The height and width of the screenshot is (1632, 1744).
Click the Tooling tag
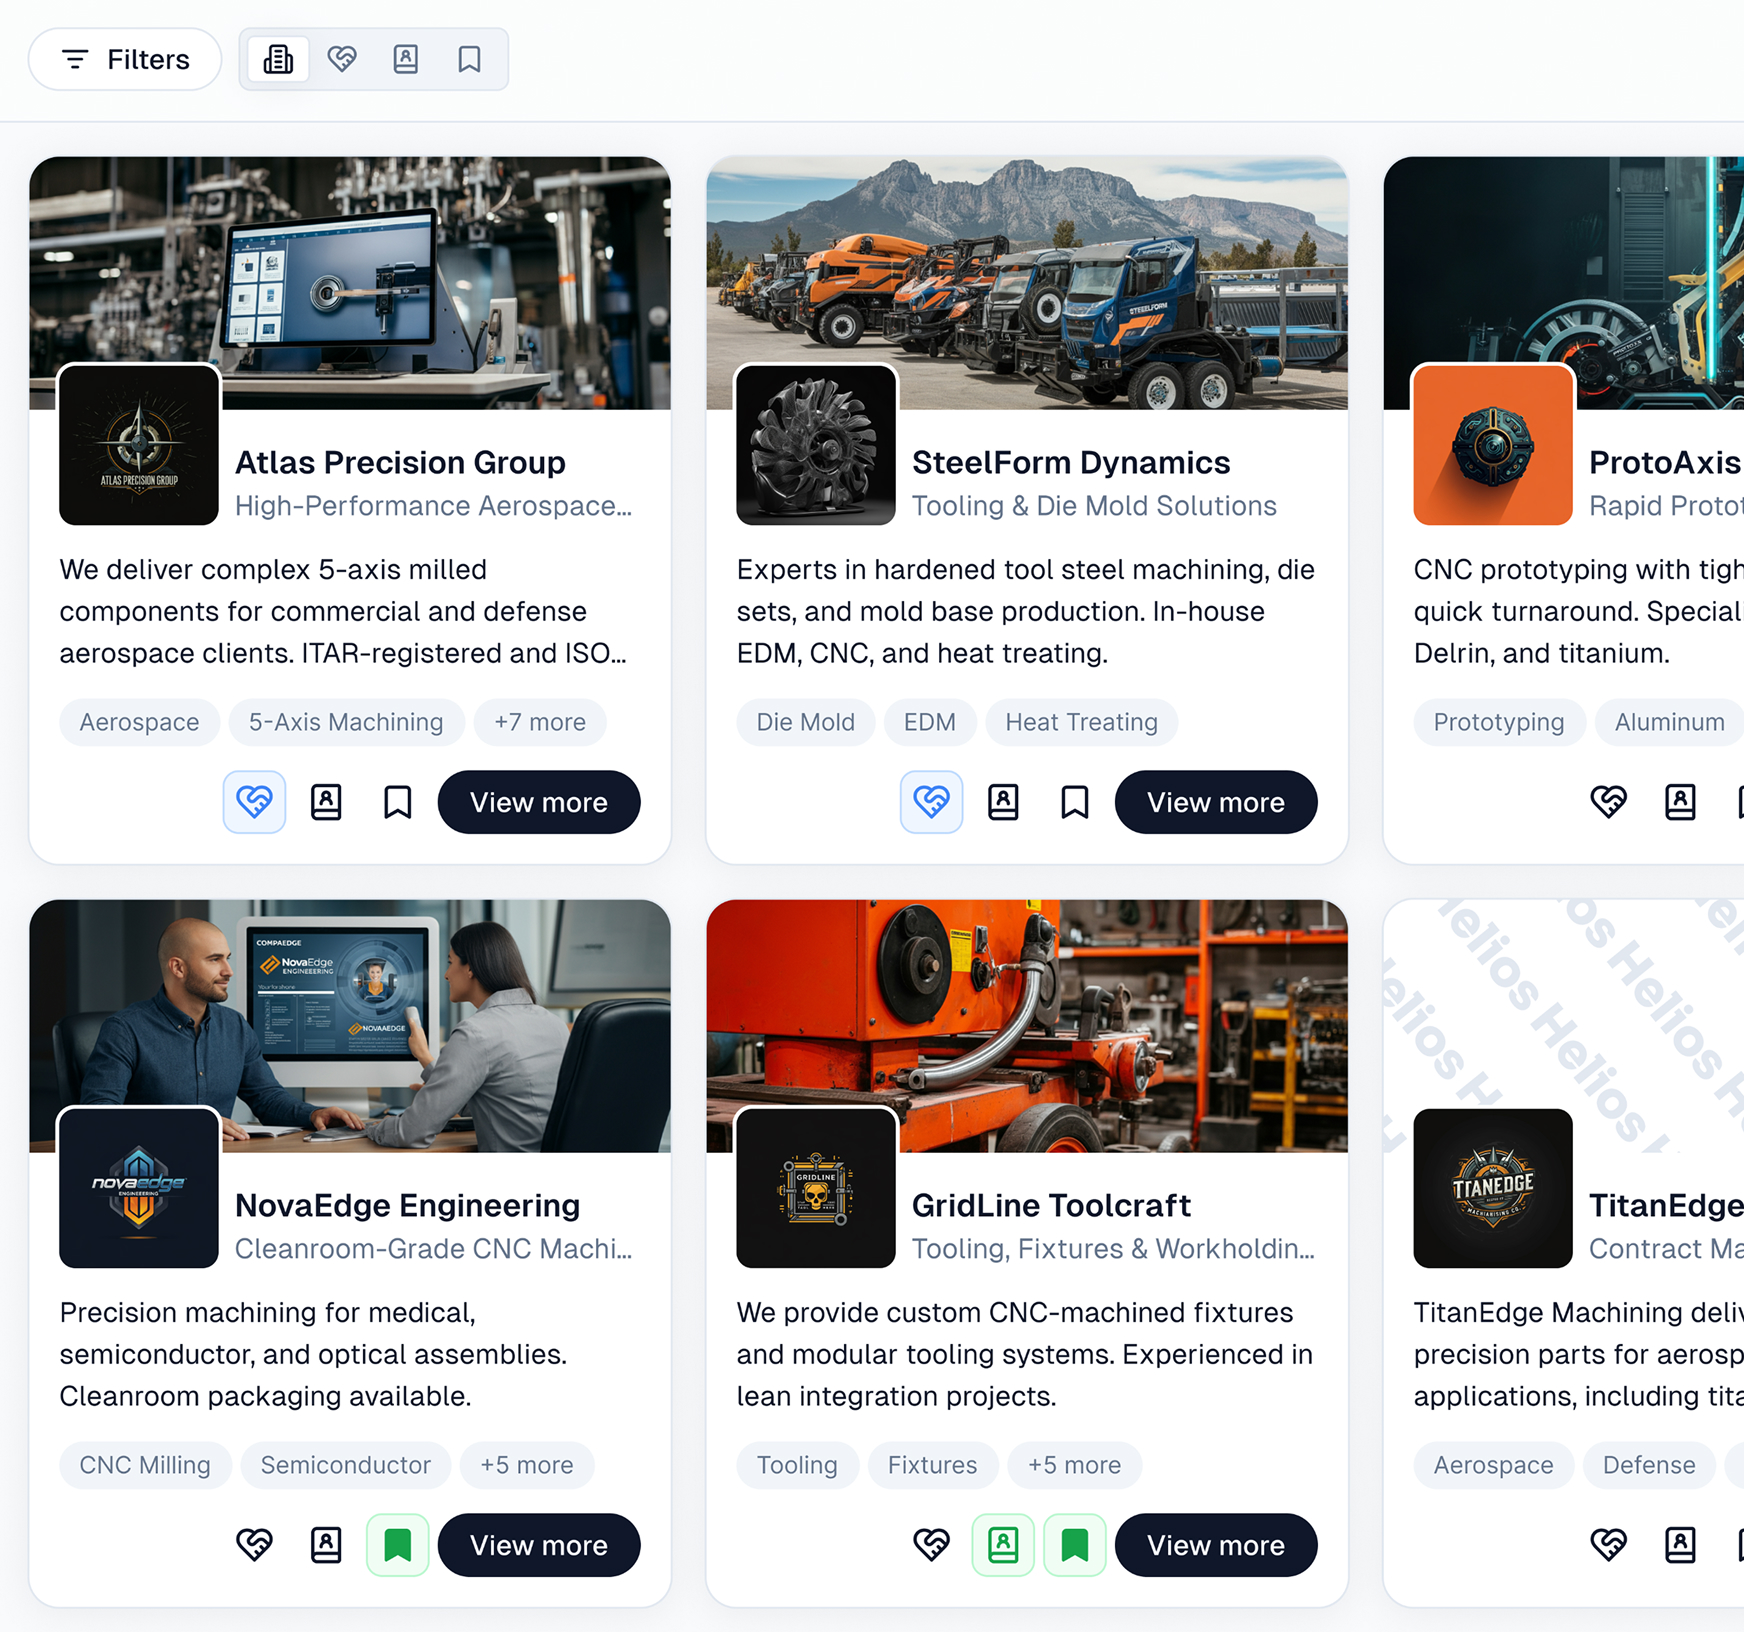[x=797, y=1465]
